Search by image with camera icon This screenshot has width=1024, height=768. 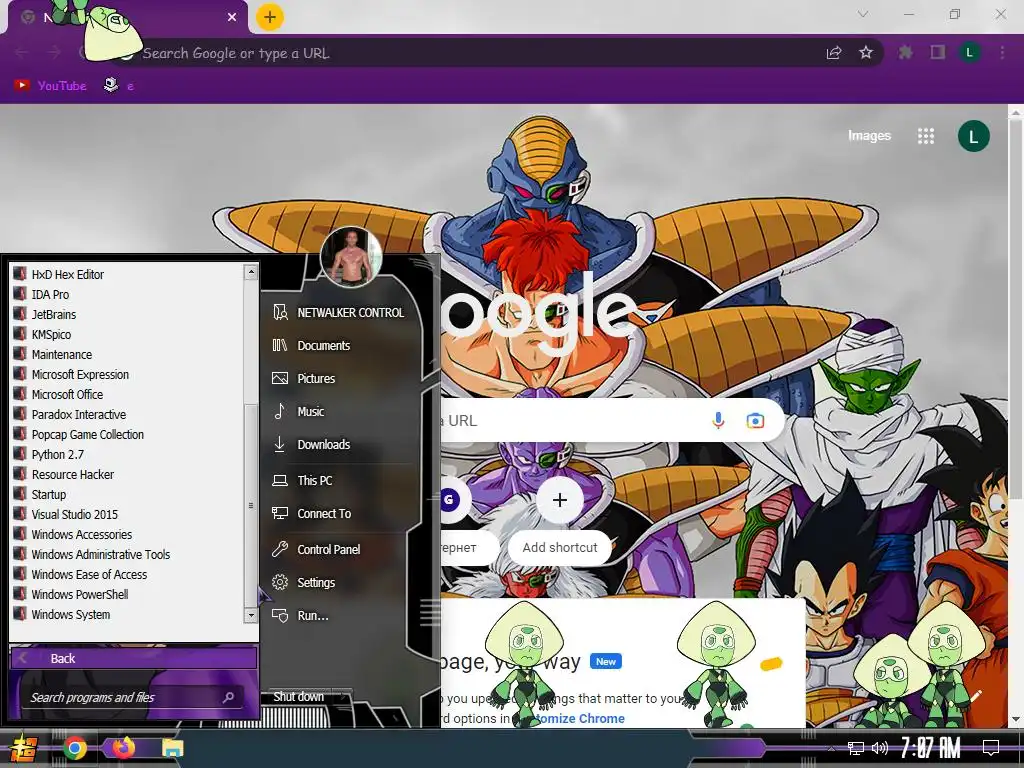[755, 421]
